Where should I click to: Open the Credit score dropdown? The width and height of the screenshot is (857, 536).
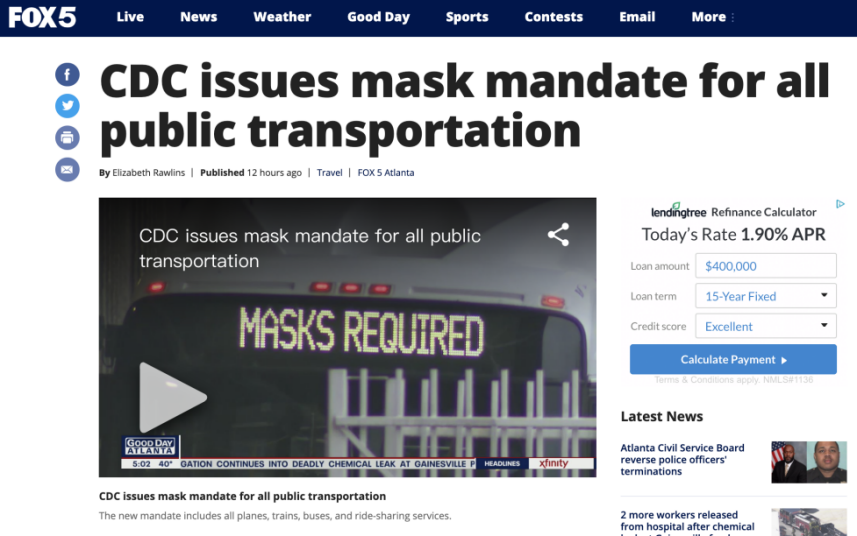[x=766, y=326]
